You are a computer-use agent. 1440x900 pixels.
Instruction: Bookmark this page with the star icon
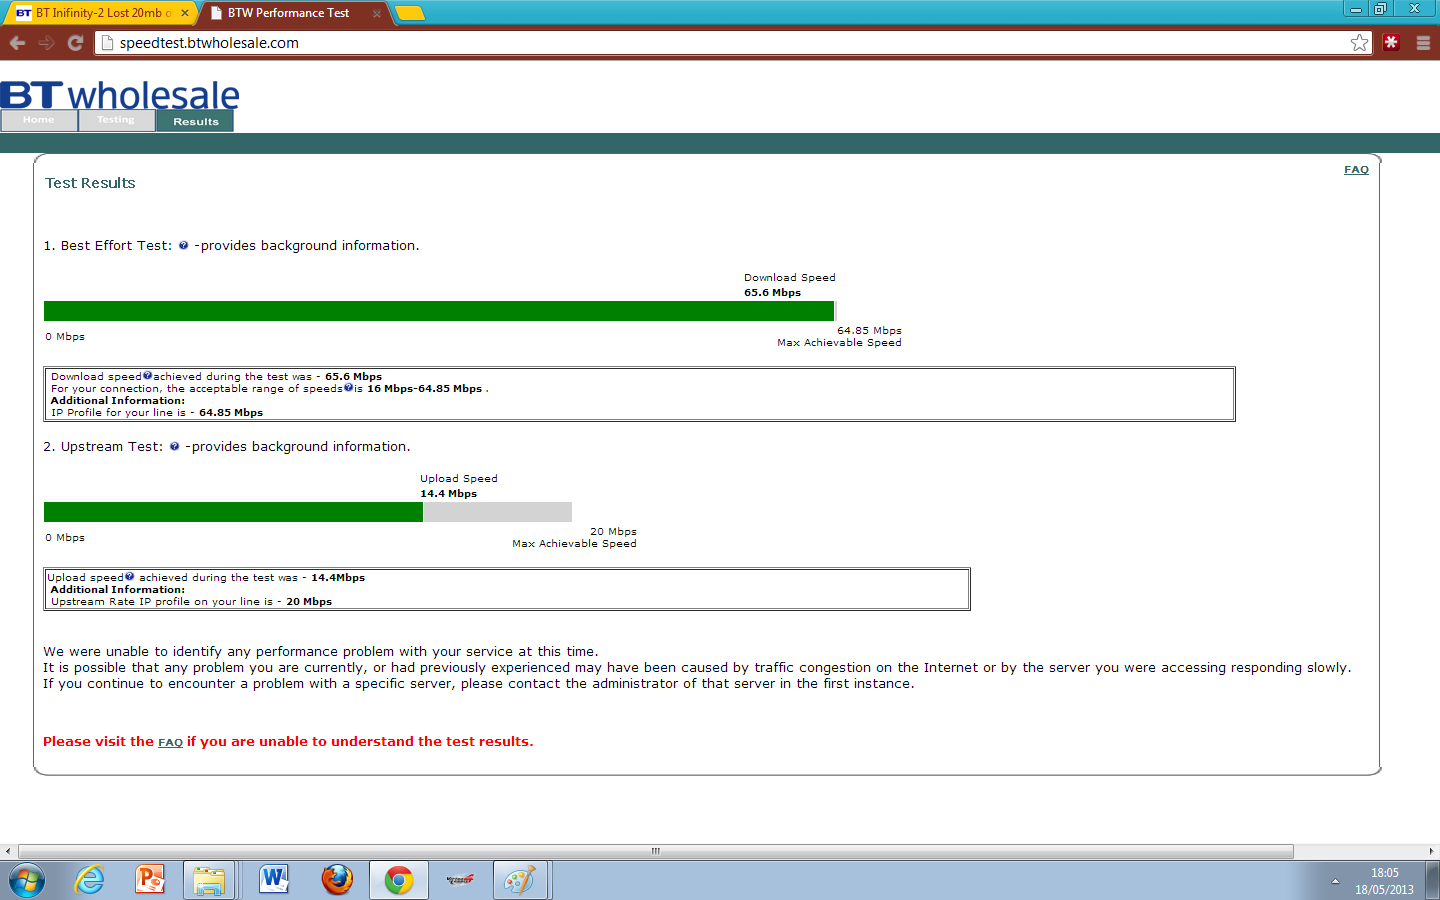(x=1359, y=43)
